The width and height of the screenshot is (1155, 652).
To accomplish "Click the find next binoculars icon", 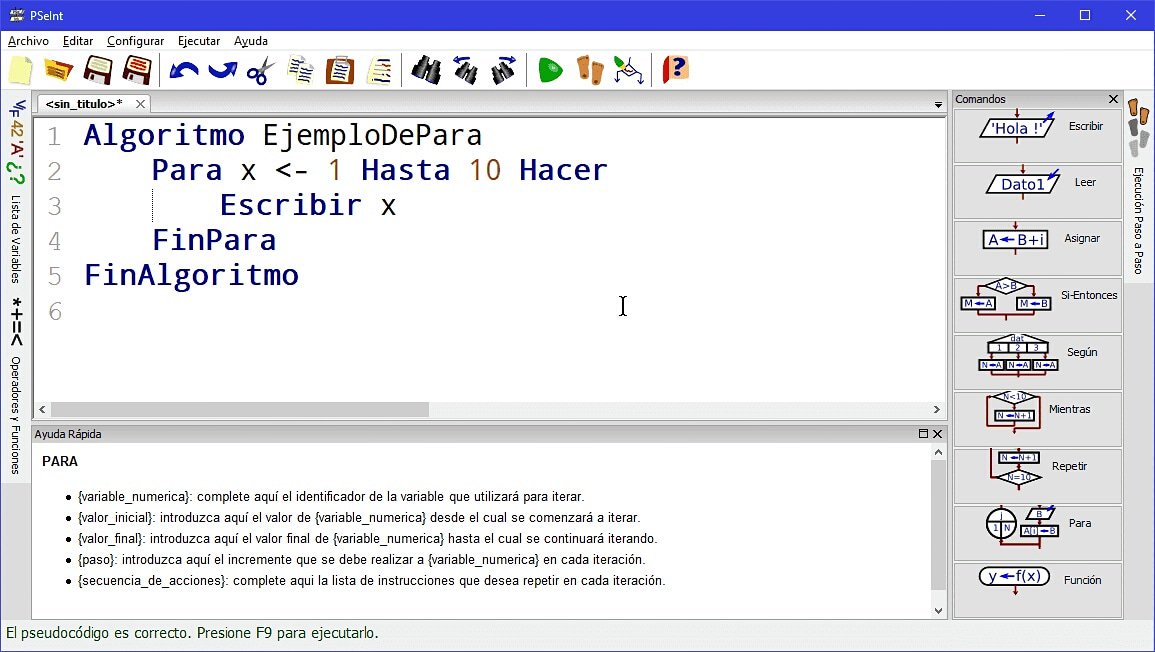I will (x=504, y=70).
